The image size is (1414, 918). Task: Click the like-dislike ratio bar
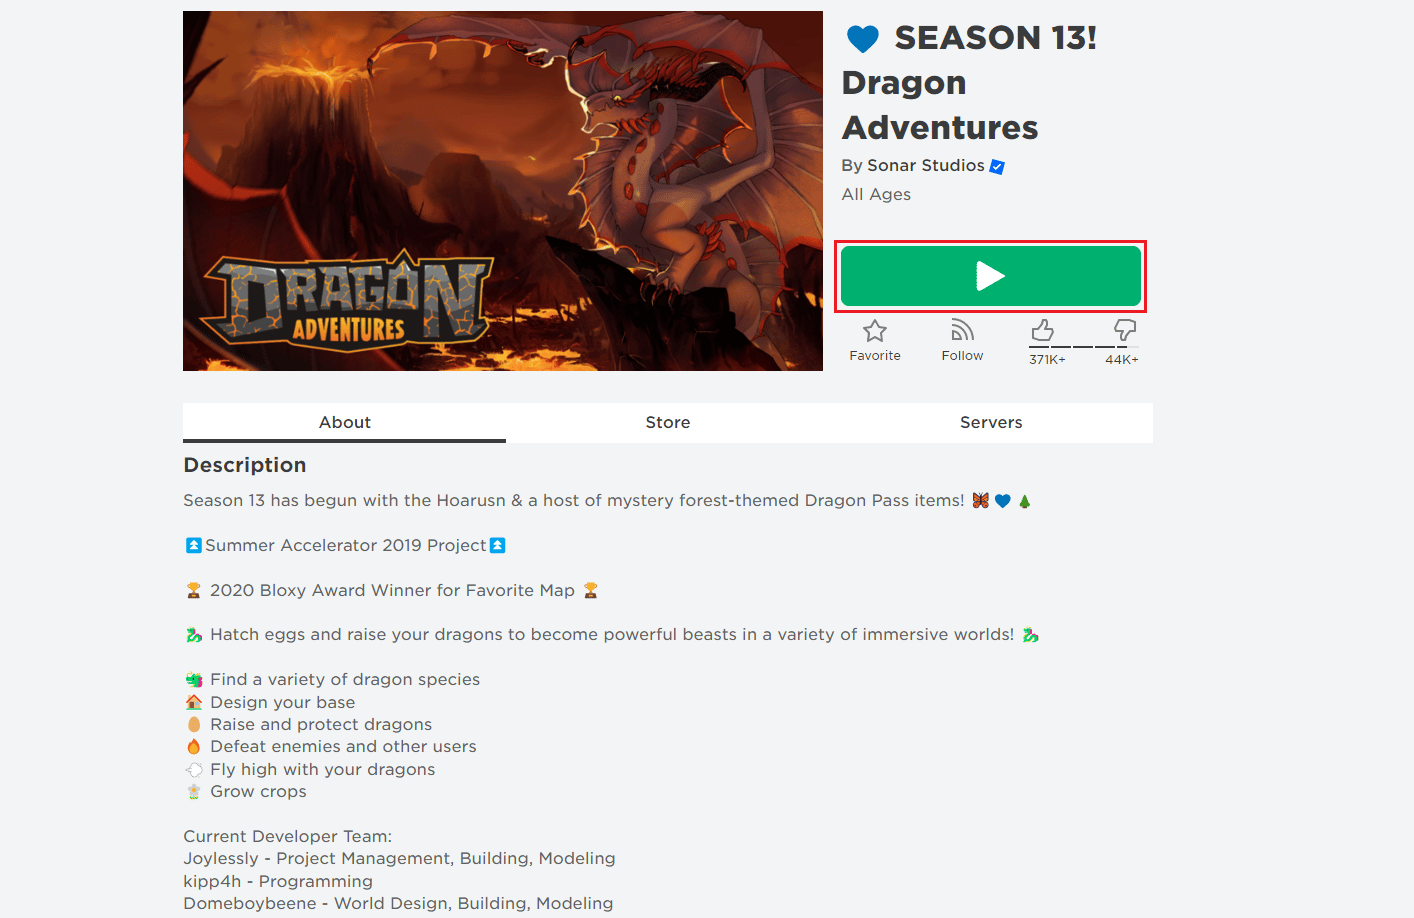pyautogui.click(x=1082, y=347)
